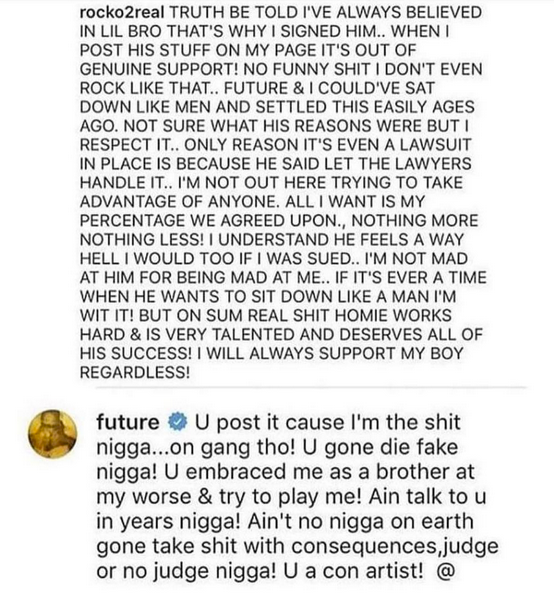This screenshot has height=595, width=554.
Task: Click future's gold profile avatar
Action: pyautogui.click(x=53, y=434)
